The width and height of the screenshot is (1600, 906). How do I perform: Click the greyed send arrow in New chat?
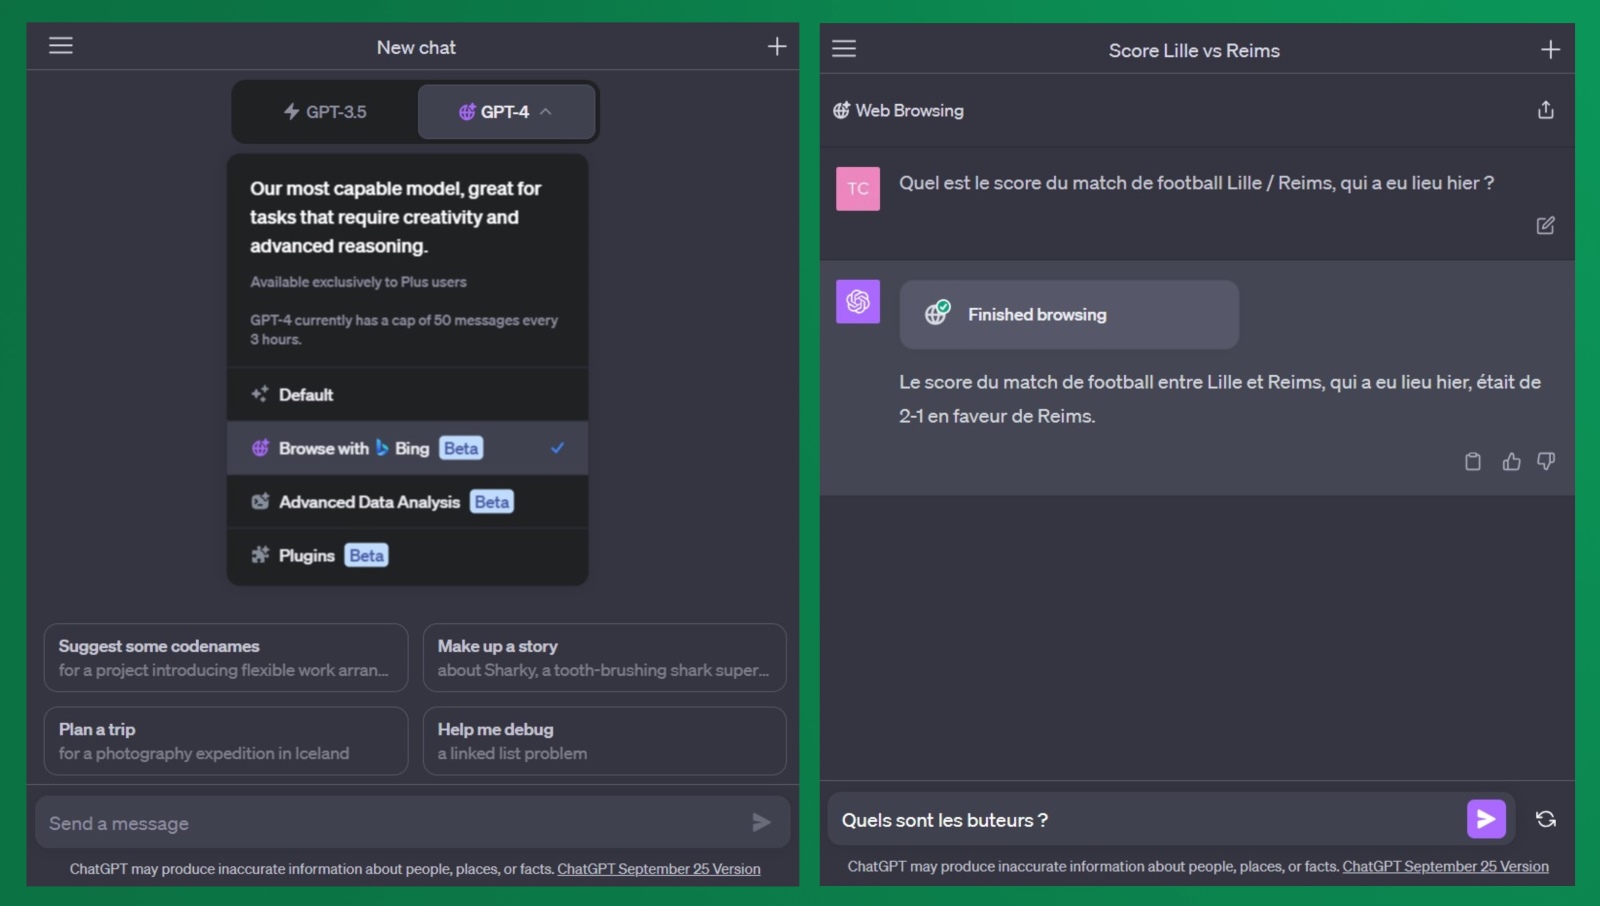pos(761,822)
